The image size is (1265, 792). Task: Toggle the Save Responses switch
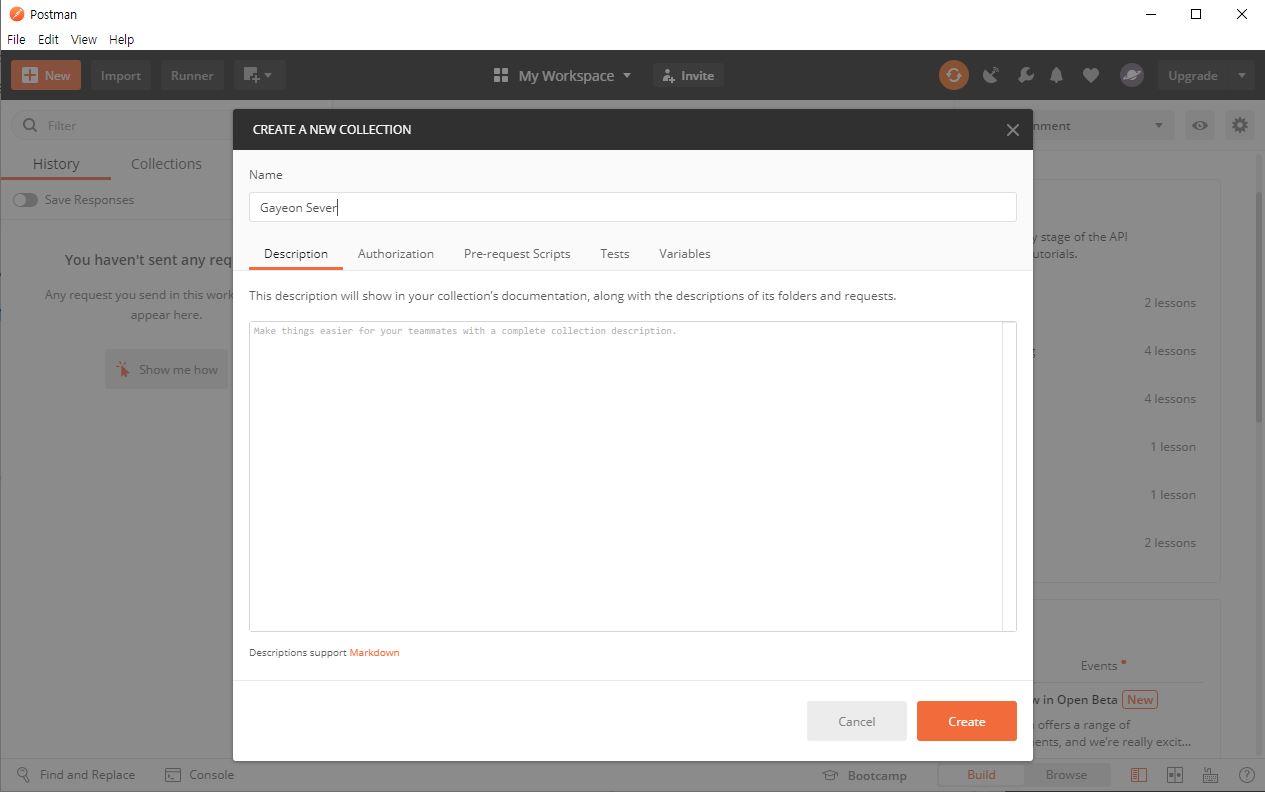pos(25,200)
